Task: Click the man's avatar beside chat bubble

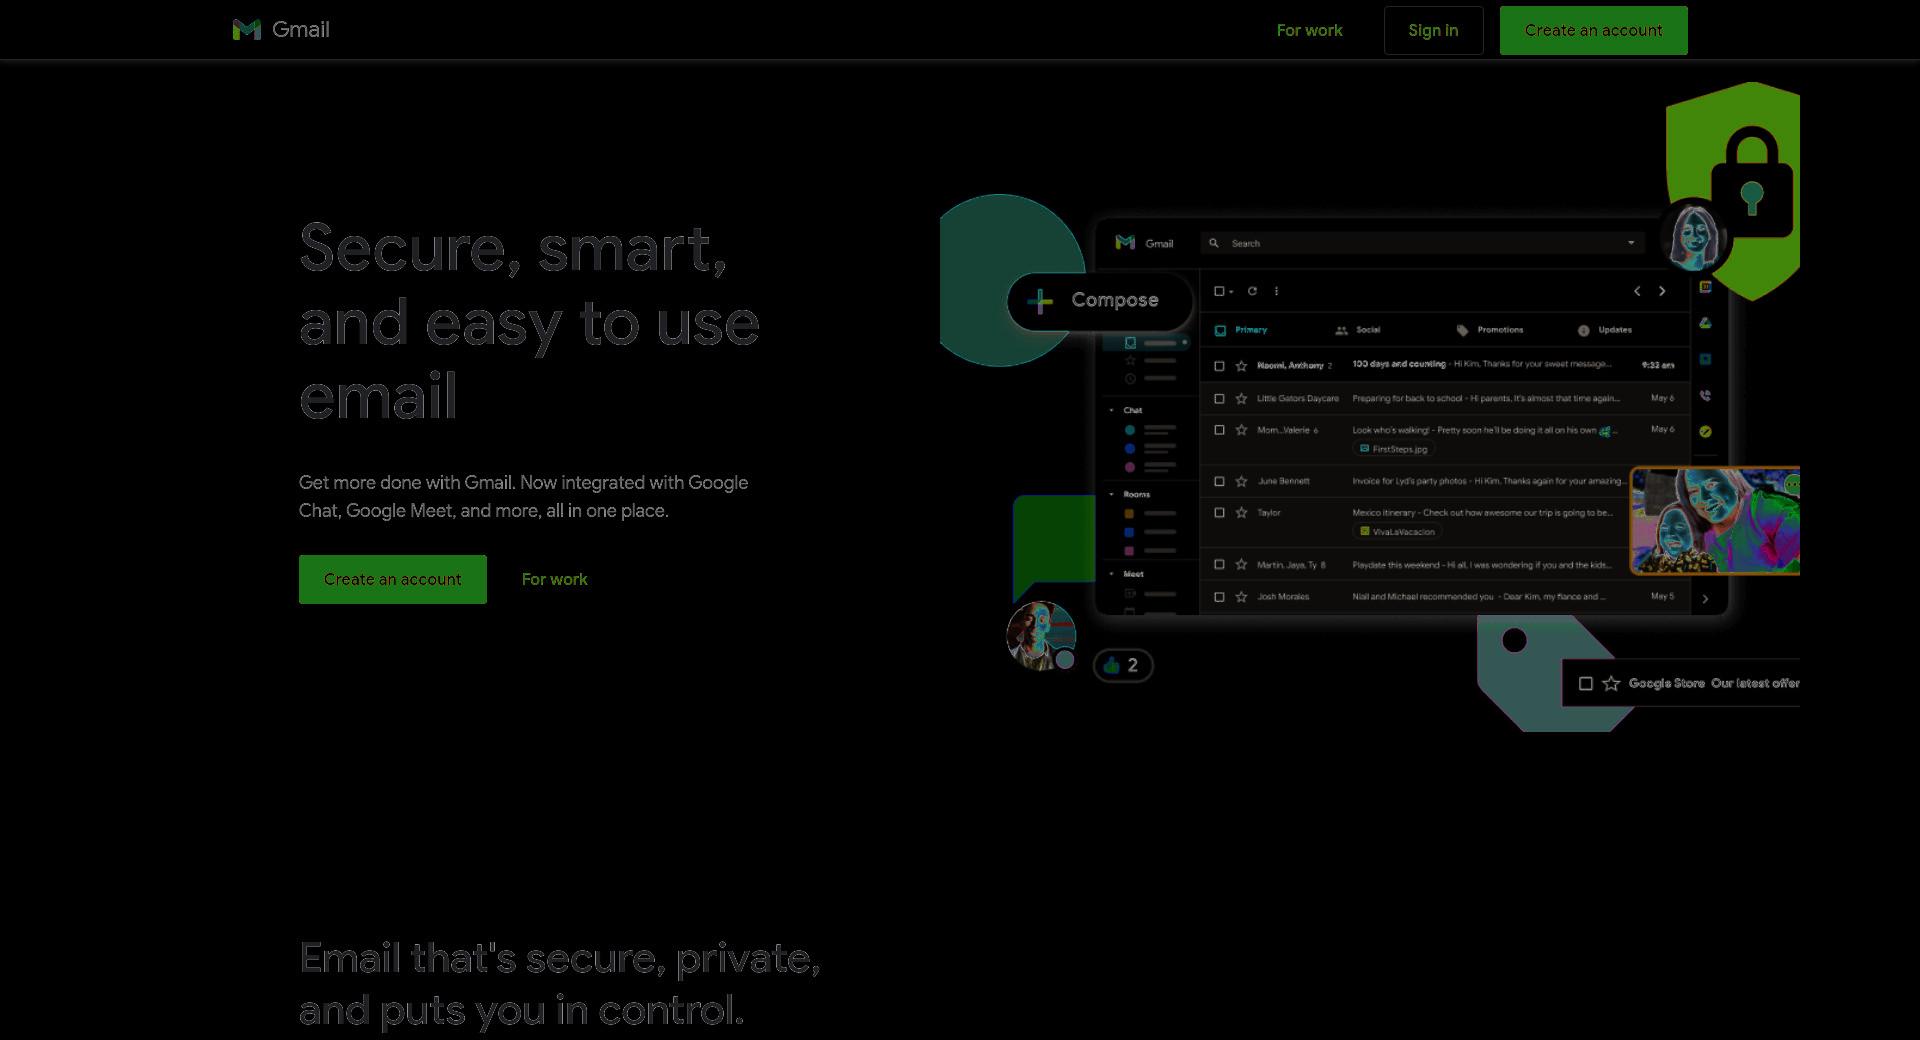Action: [1041, 636]
